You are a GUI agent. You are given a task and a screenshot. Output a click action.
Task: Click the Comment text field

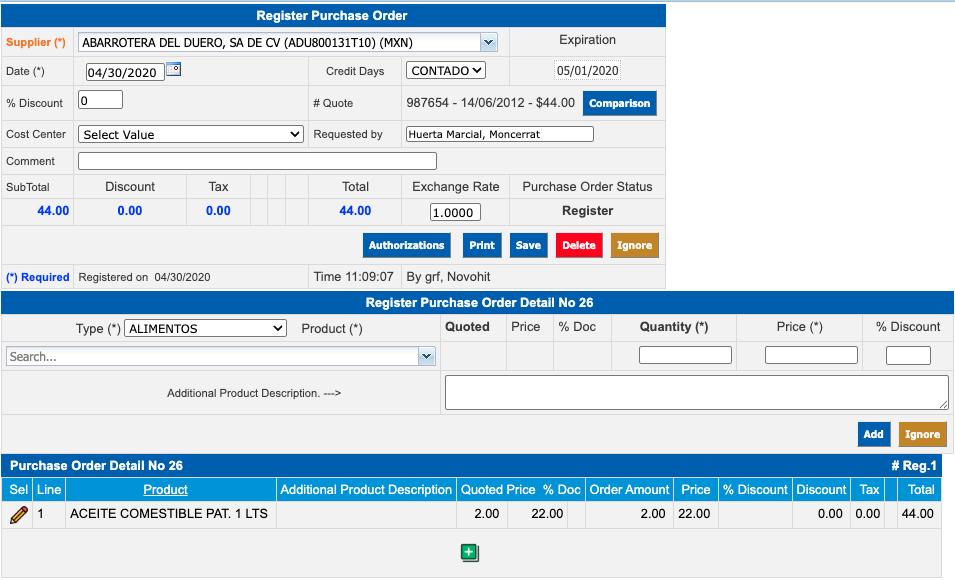click(x=257, y=161)
